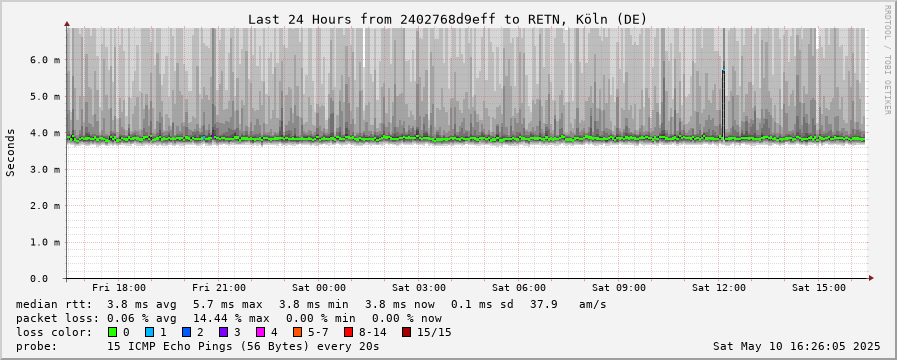Click the light blue loss color 1 swatch

click(149, 332)
